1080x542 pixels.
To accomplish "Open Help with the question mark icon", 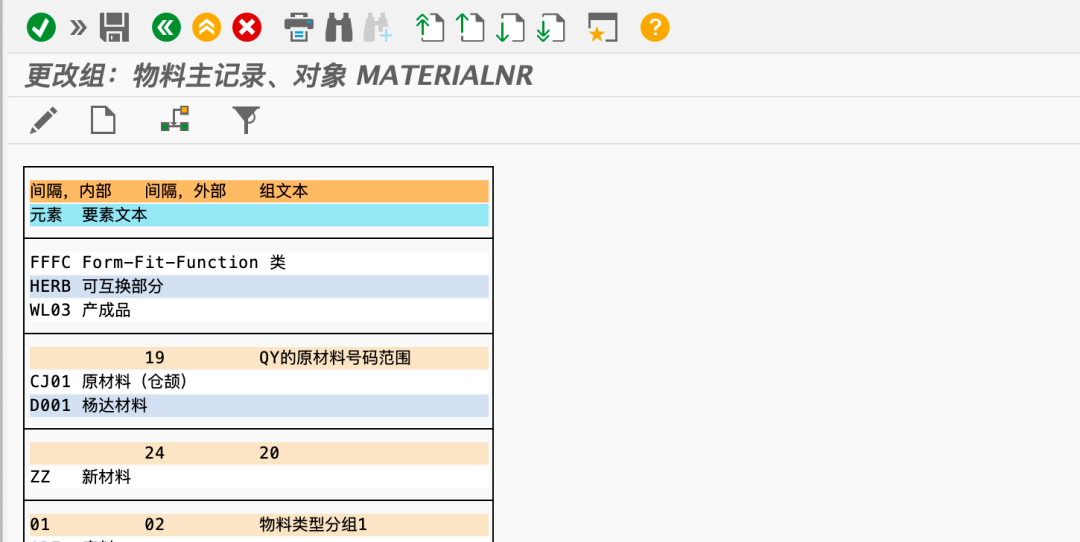I will [x=654, y=27].
